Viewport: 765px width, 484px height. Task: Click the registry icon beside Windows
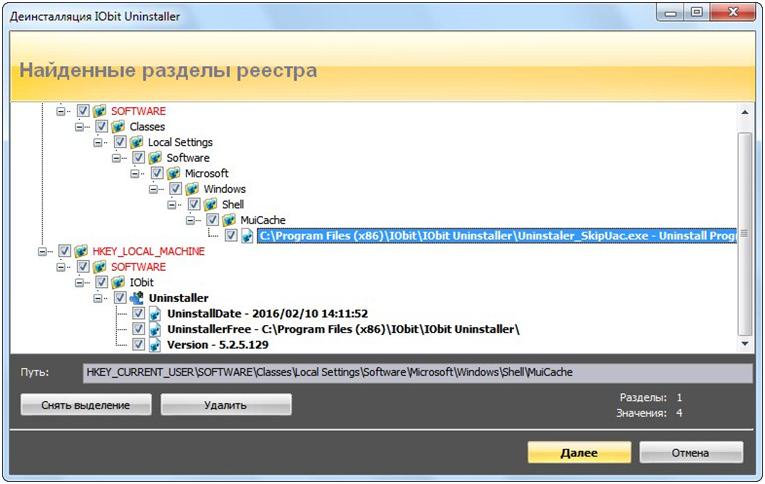click(x=192, y=189)
